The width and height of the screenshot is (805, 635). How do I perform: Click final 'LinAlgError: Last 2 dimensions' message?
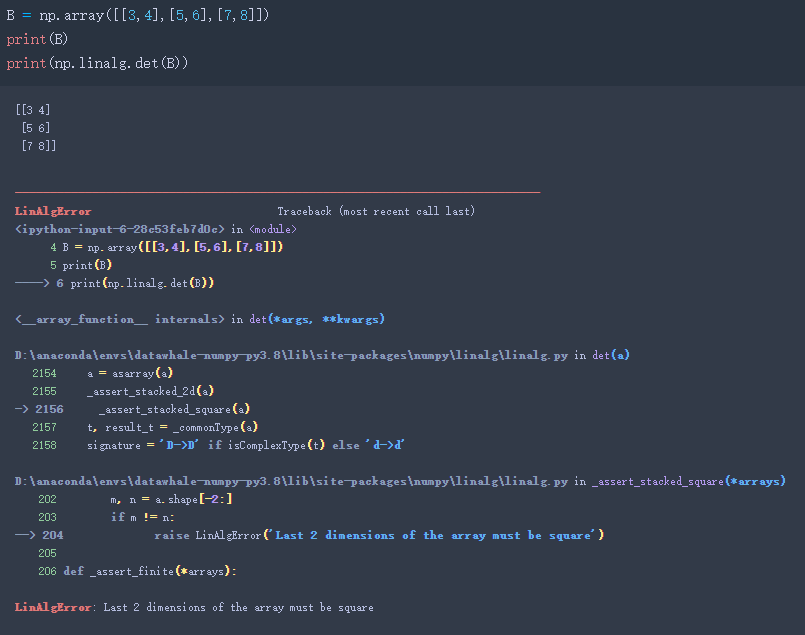194,607
